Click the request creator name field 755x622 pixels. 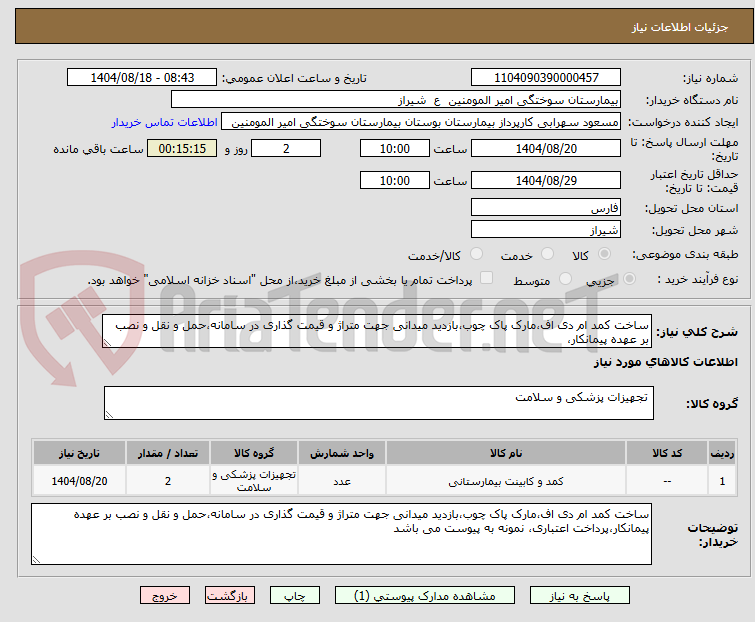coord(421,122)
